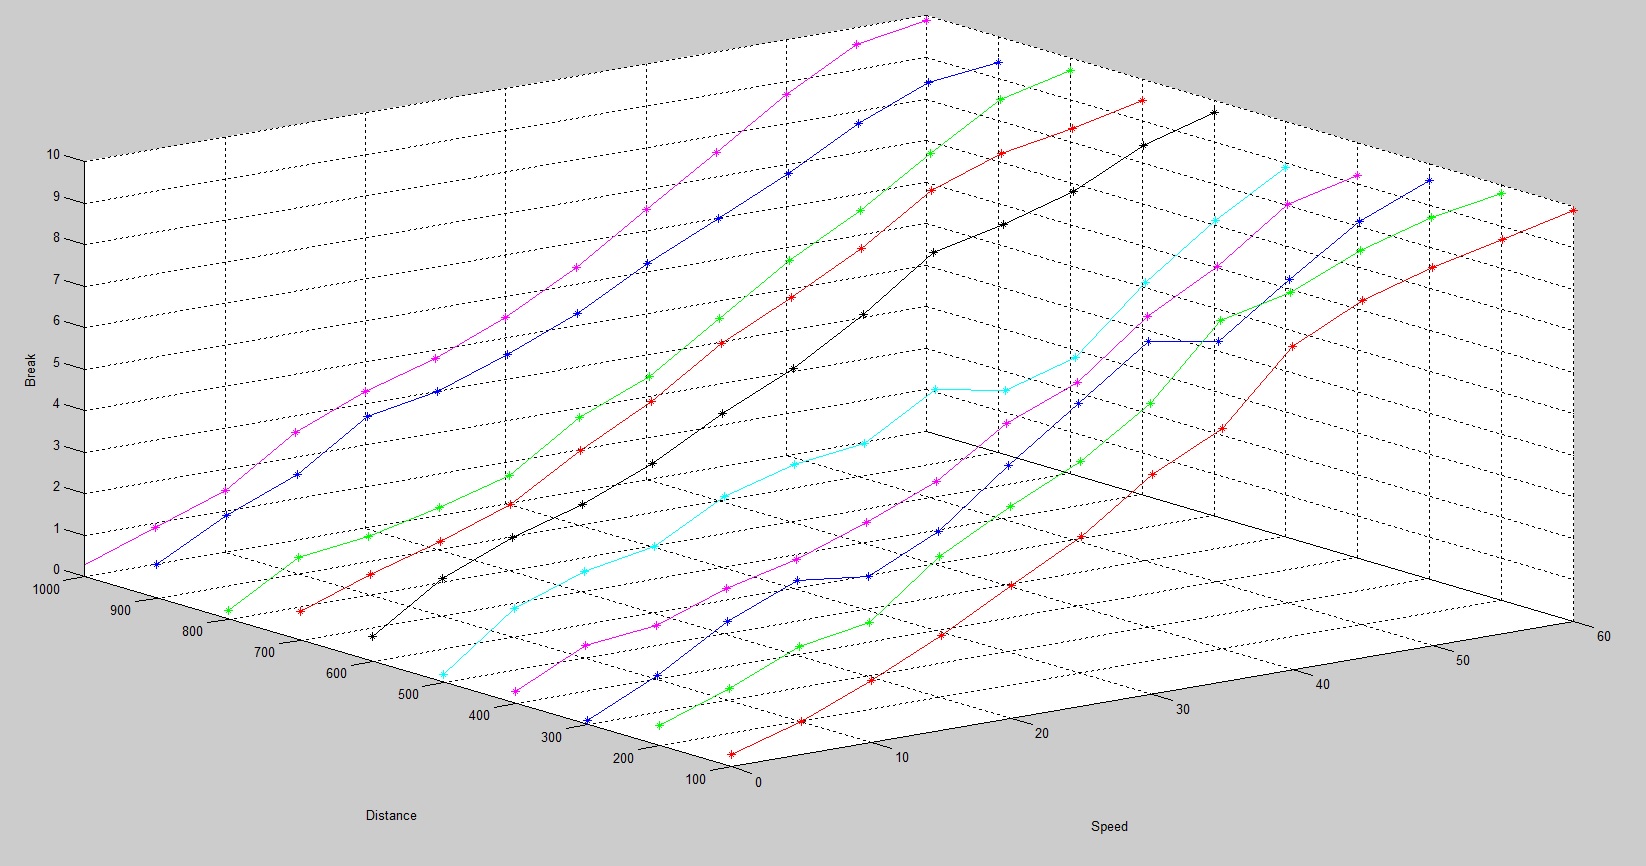Select the cyan line's top endpoint marker

pyautogui.click(x=1286, y=167)
